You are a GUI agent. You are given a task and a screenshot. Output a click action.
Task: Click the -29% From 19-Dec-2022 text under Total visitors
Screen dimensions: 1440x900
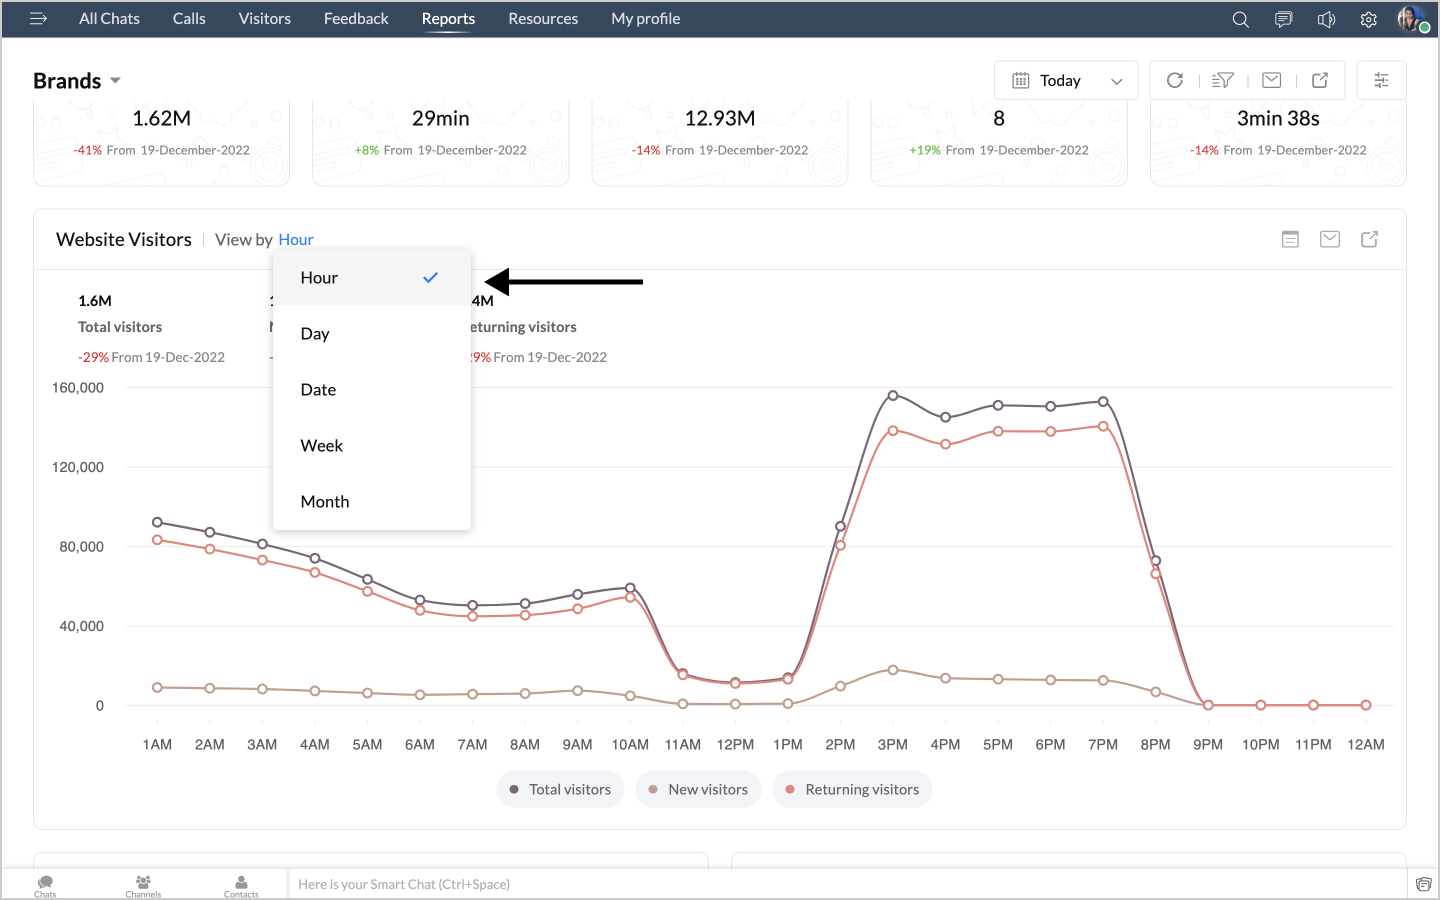tap(152, 357)
